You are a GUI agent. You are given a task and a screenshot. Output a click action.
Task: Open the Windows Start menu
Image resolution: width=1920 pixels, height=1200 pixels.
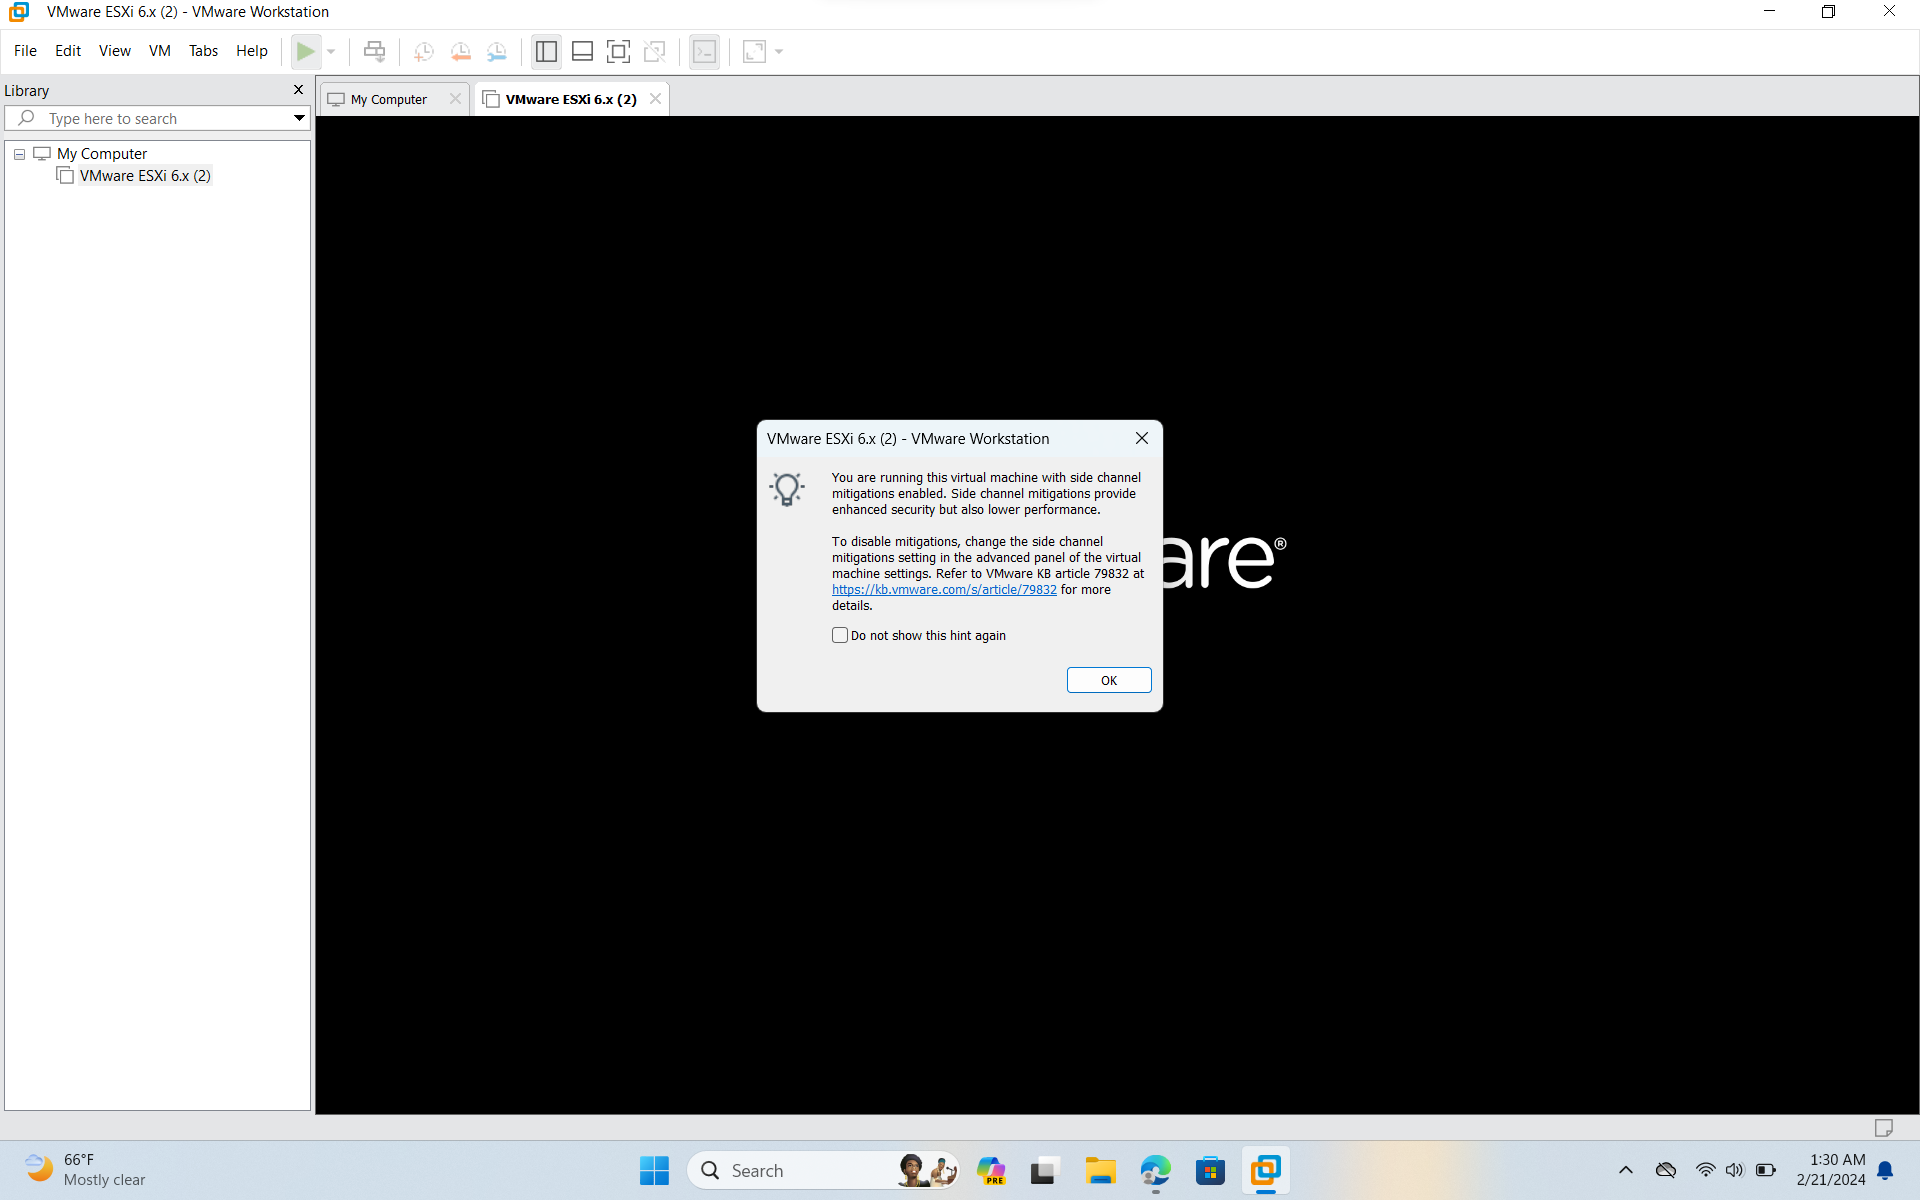[654, 1170]
